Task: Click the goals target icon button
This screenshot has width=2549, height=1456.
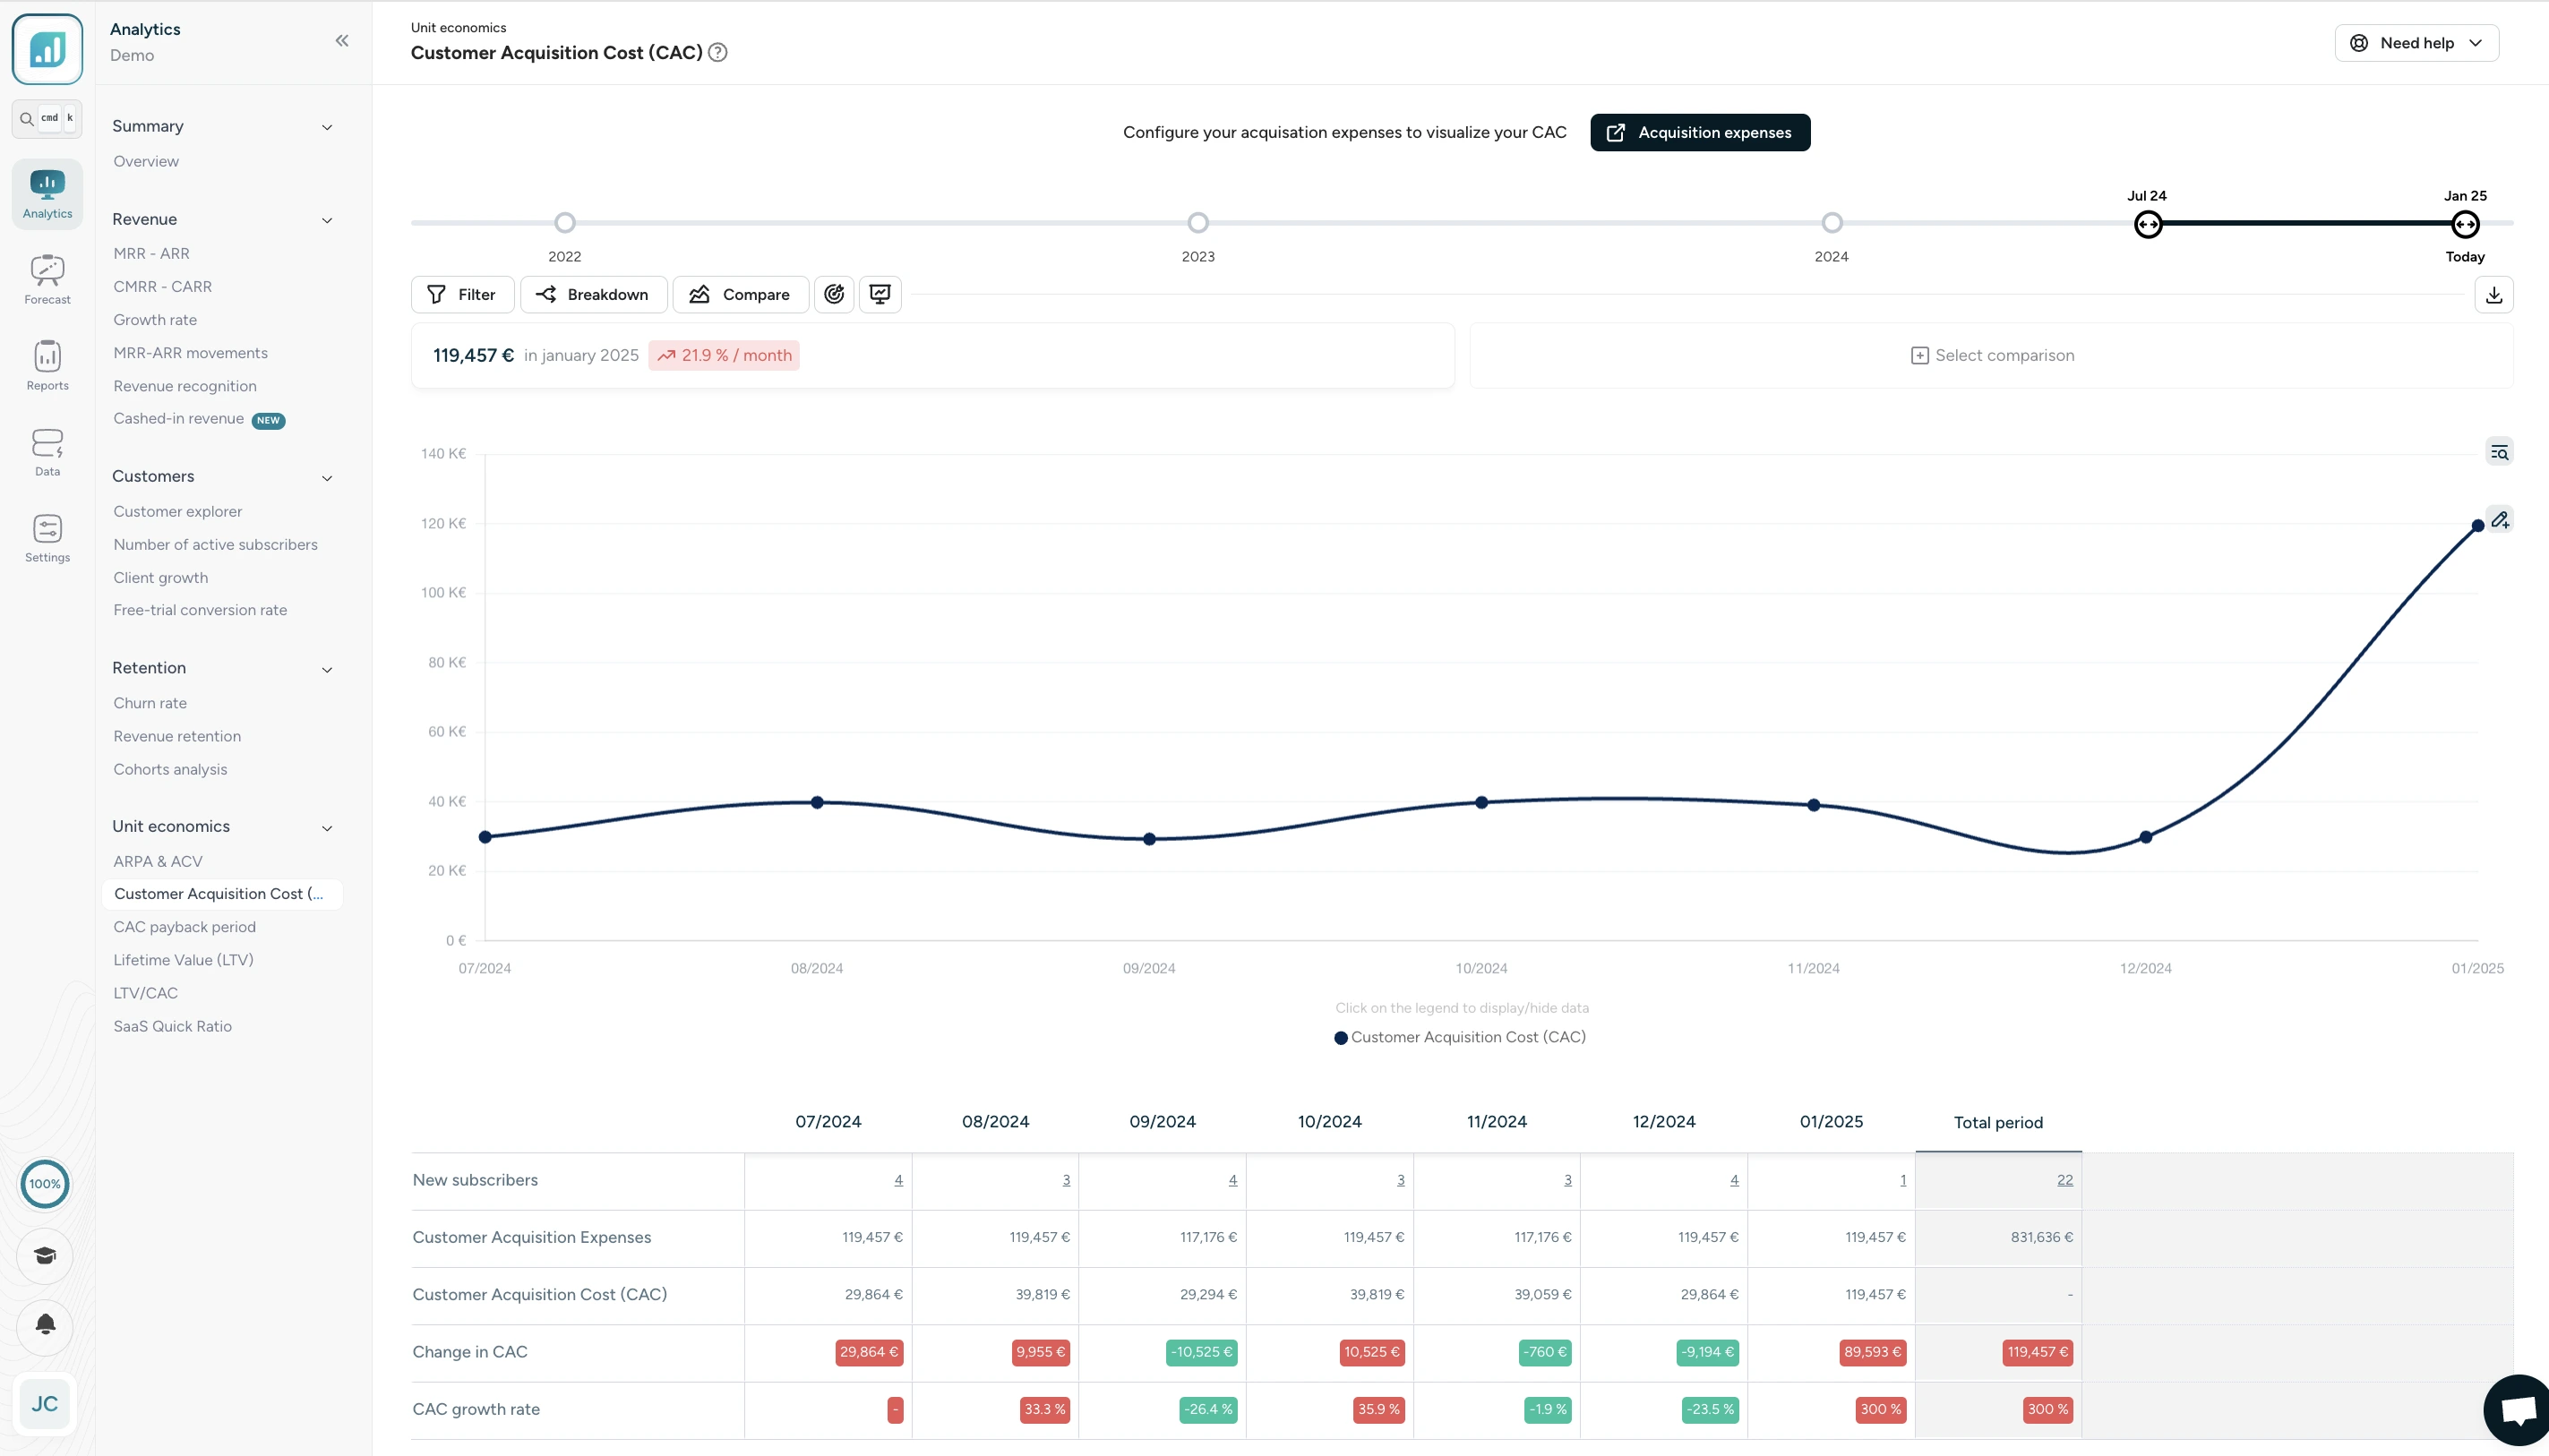Action: [834, 294]
